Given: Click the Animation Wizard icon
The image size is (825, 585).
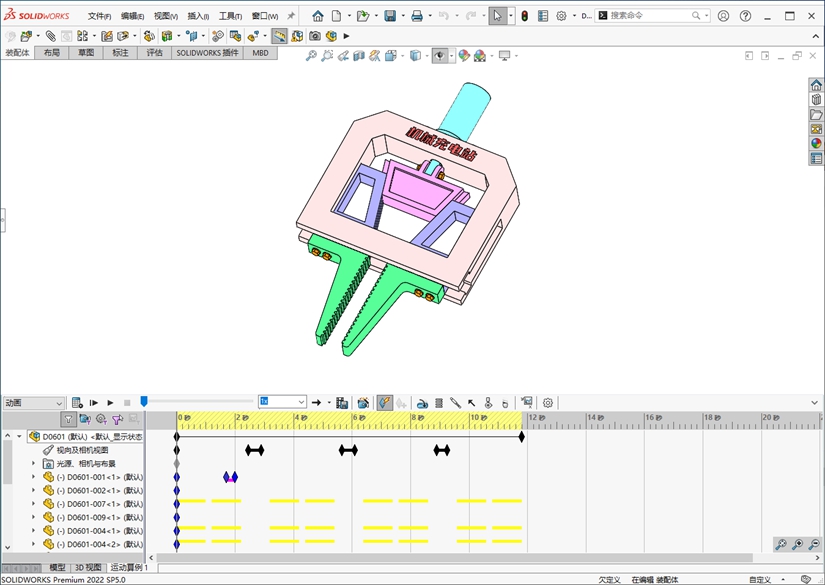Looking at the screenshot, I should pyautogui.click(x=363, y=402).
